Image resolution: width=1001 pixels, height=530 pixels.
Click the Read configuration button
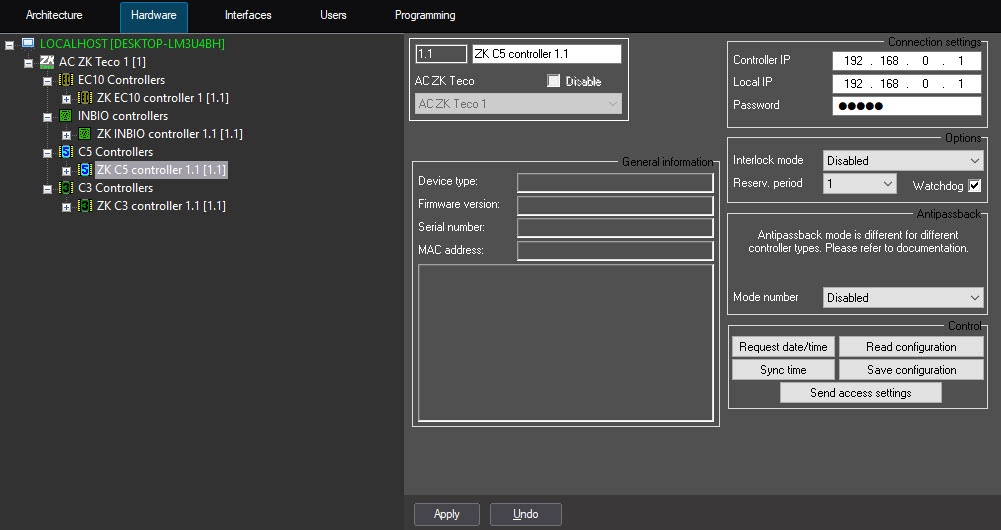(911, 347)
